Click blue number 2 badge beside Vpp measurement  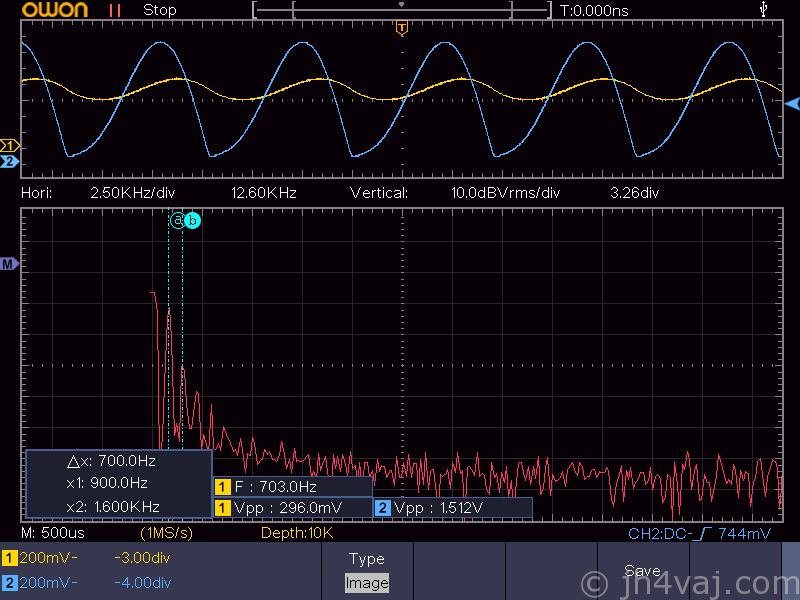pos(383,508)
